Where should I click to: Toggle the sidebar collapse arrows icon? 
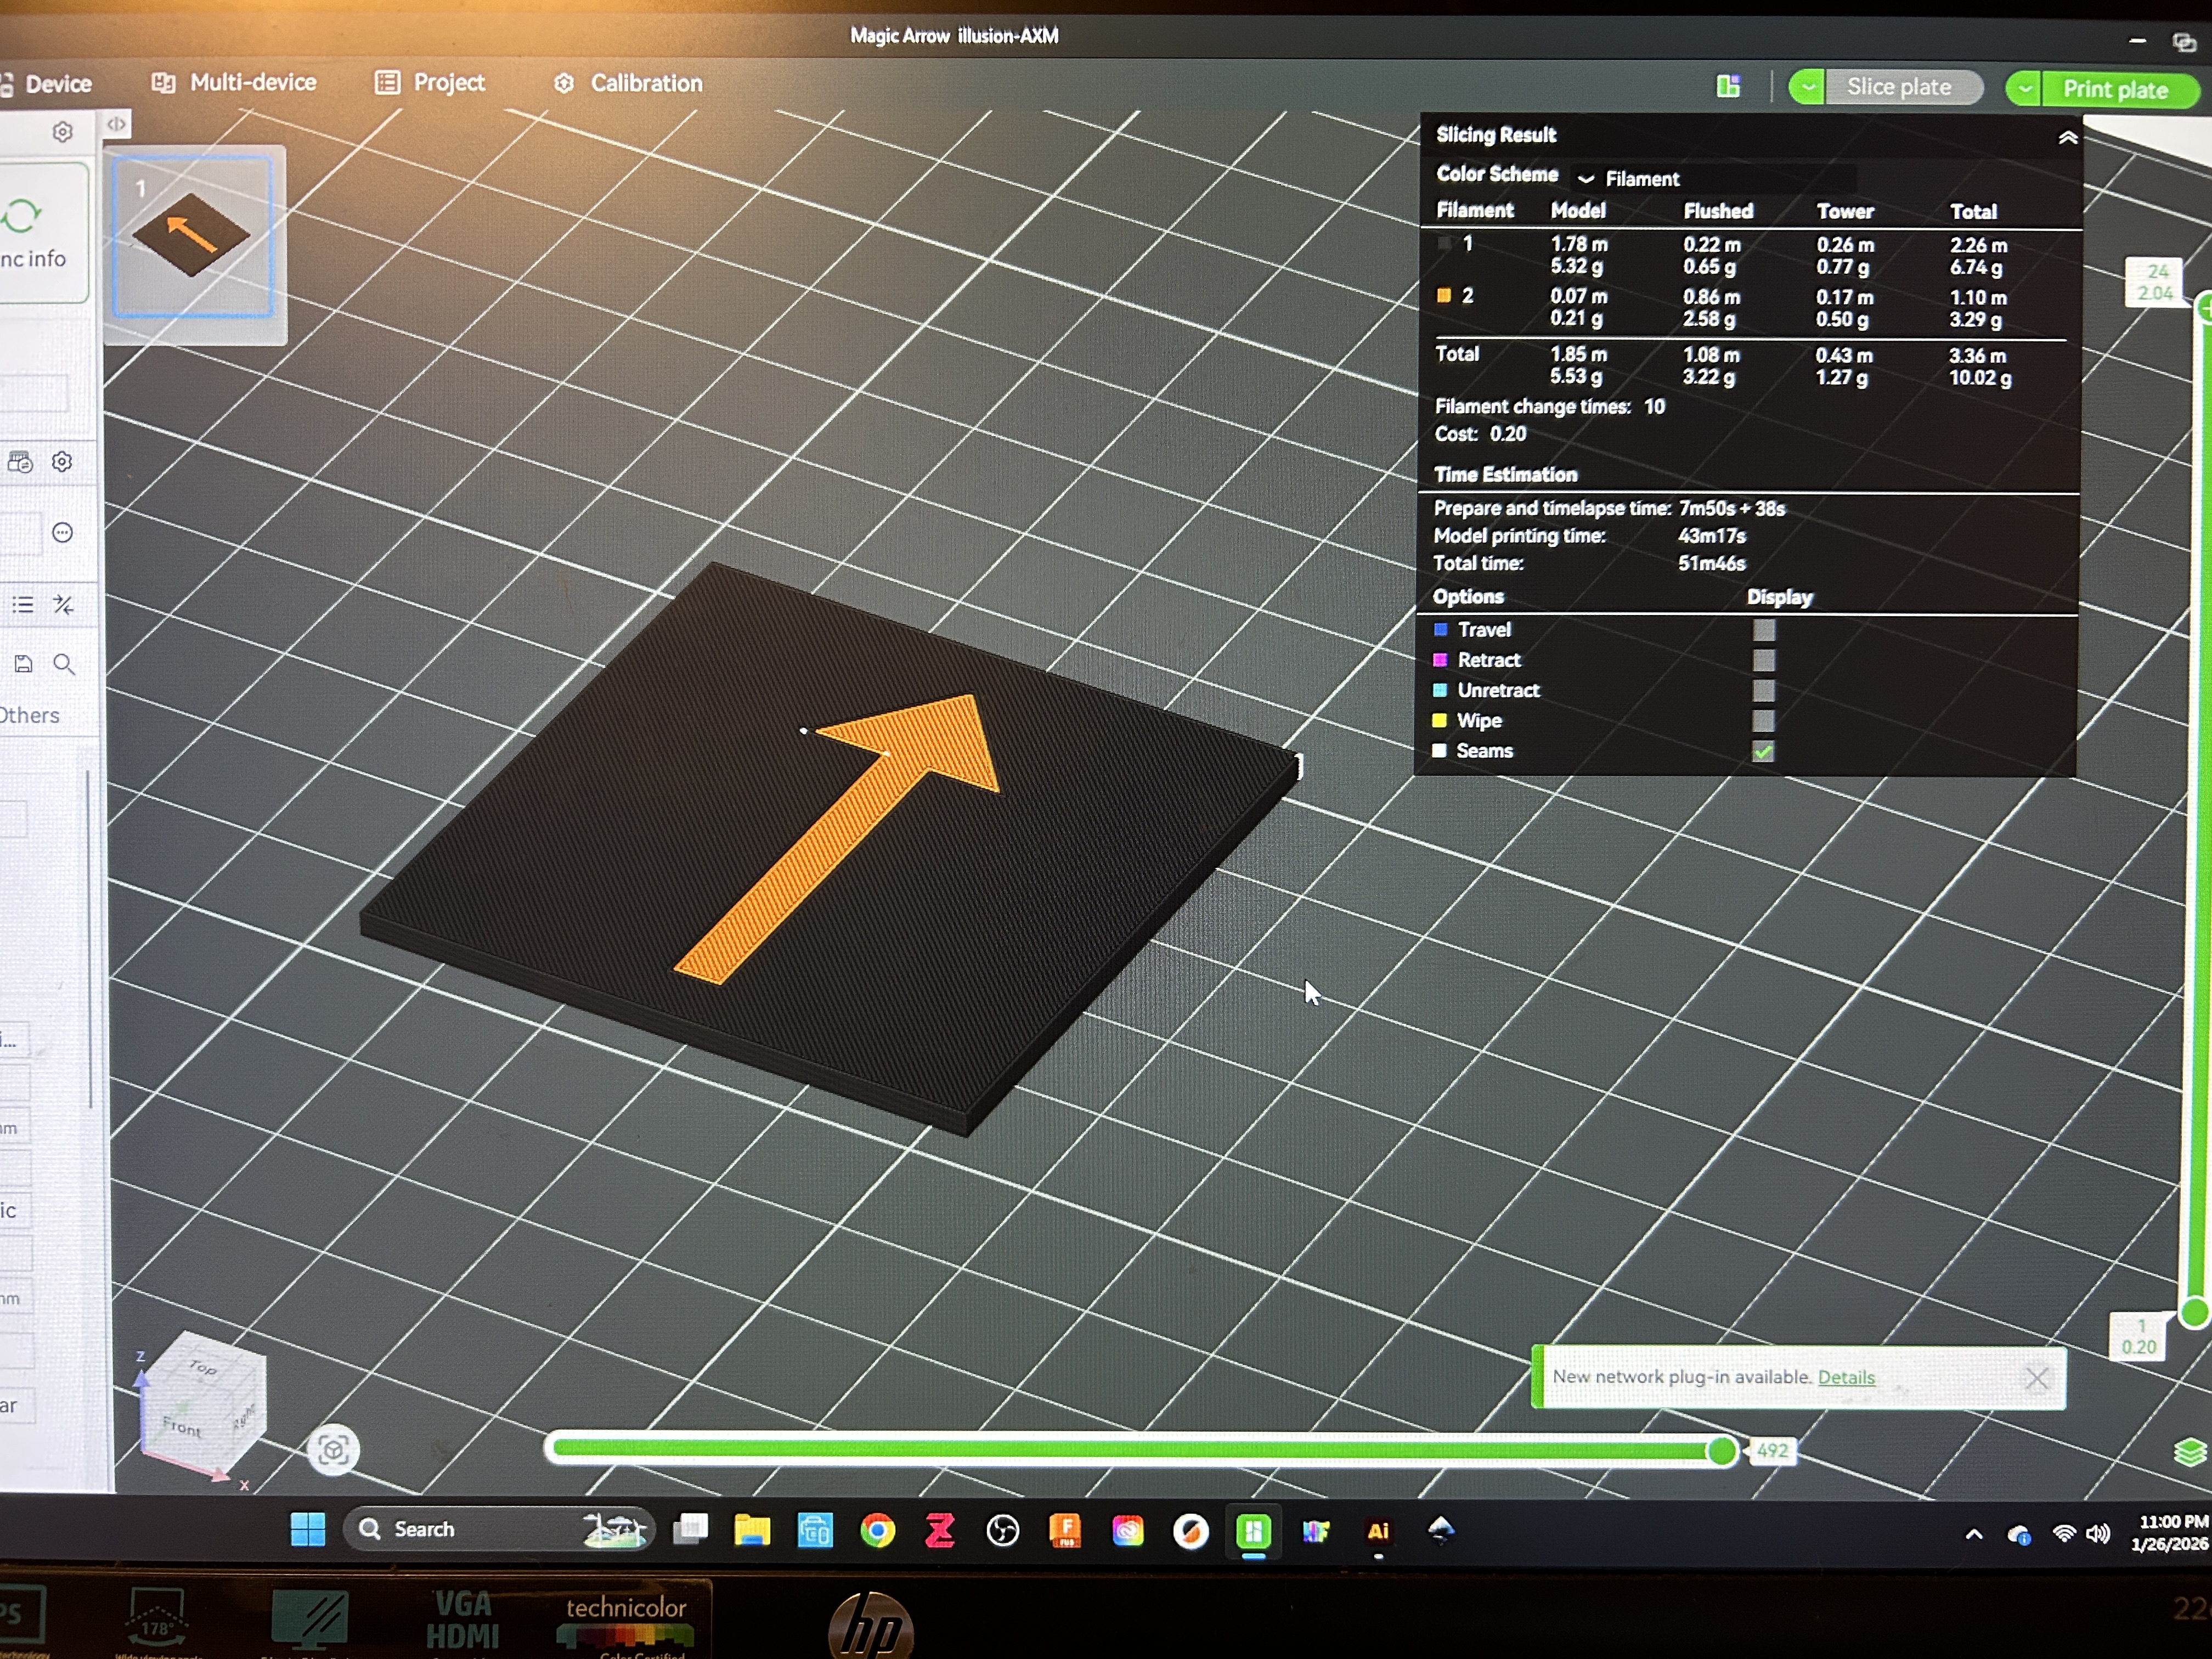tap(117, 124)
